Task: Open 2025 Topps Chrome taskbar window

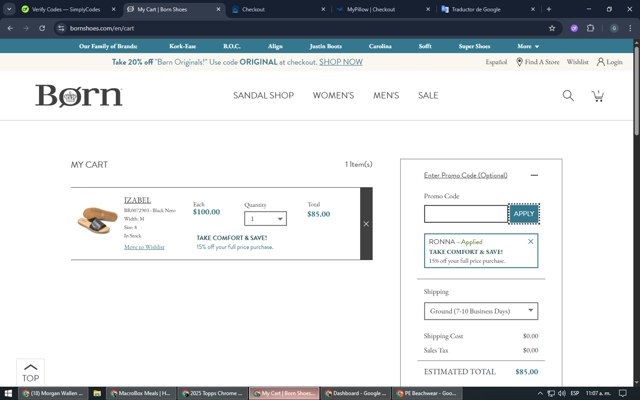Action: [212, 393]
